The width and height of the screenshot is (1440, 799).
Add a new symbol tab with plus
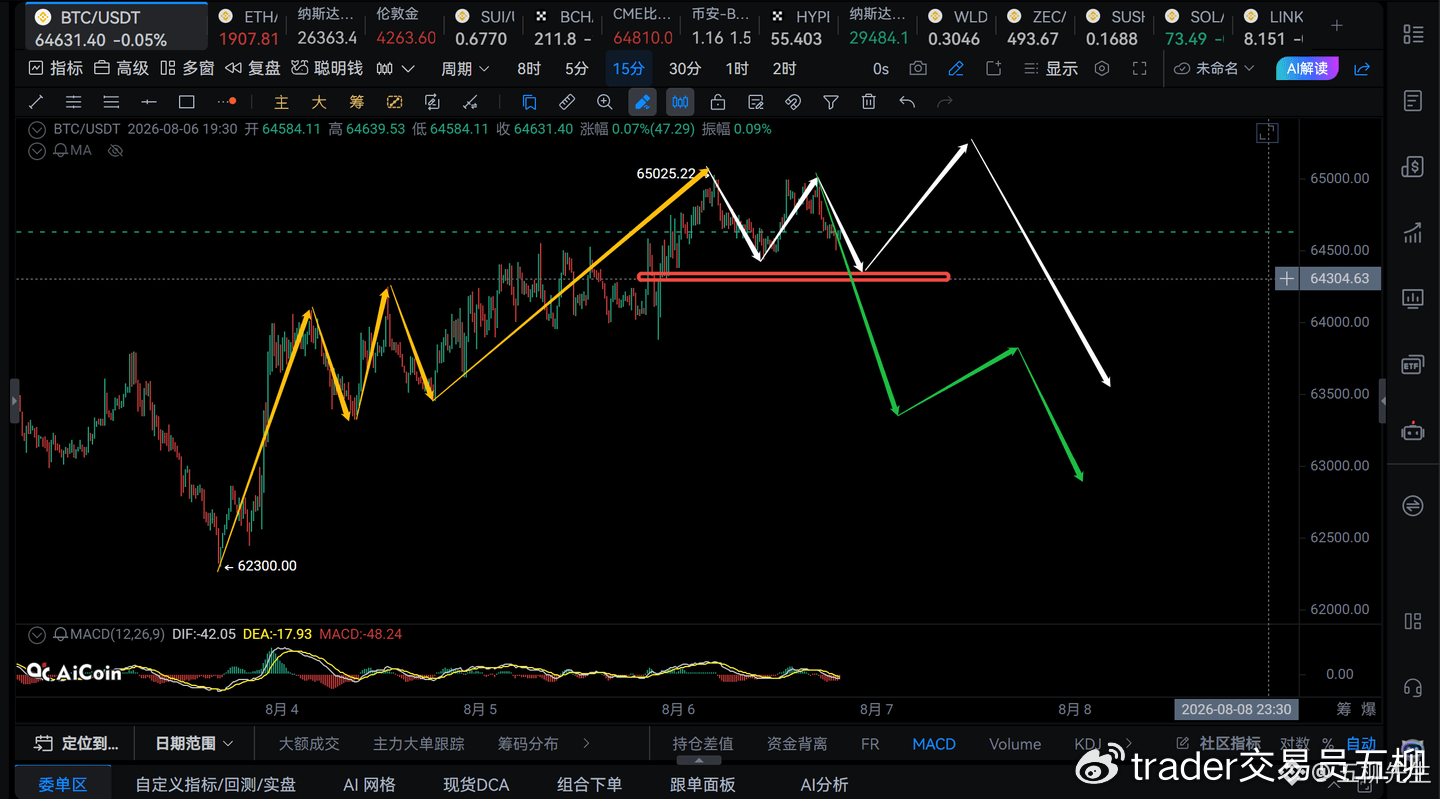[x=1337, y=24]
